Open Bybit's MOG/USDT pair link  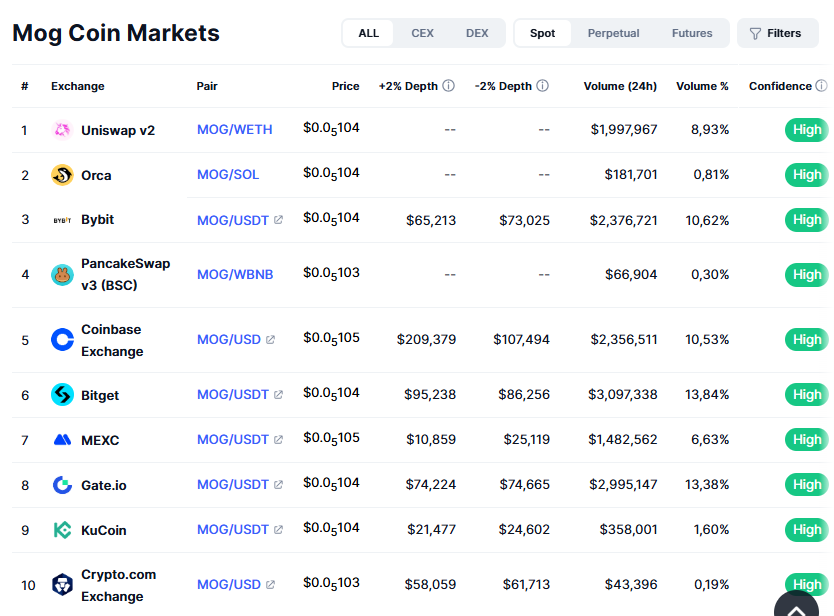click(232, 220)
